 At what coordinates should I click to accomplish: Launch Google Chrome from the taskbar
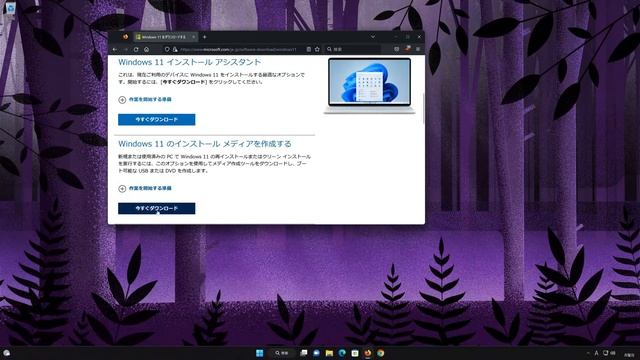coord(380,353)
